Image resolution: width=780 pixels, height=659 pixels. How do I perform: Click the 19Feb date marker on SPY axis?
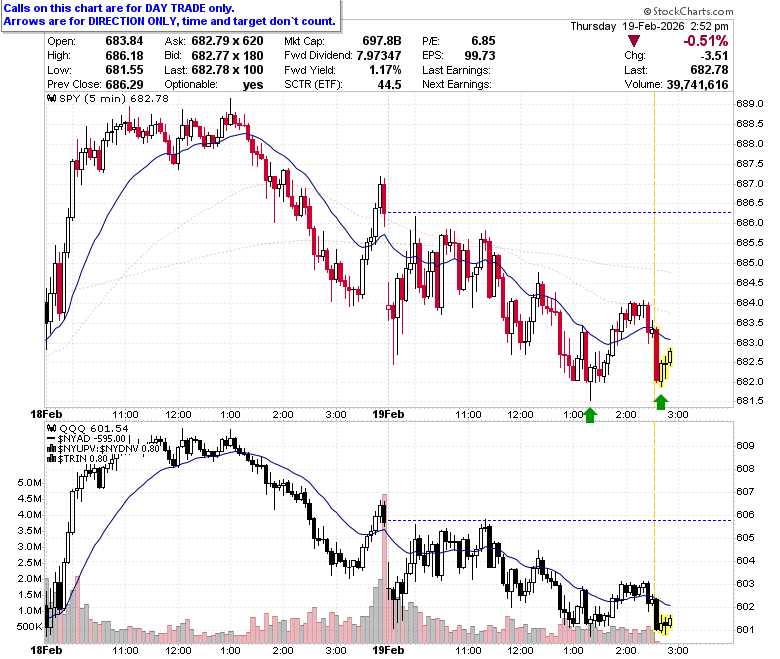[388, 414]
